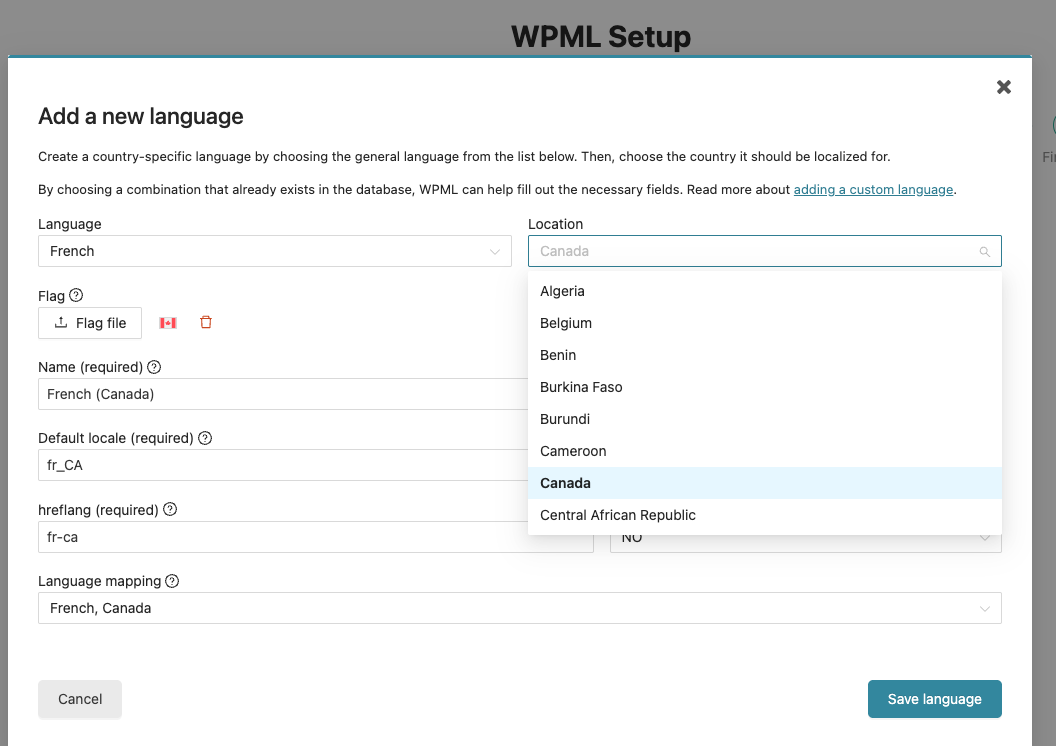This screenshot has height=746, width=1056.
Task: Select Central African Republic option
Action: (x=618, y=515)
